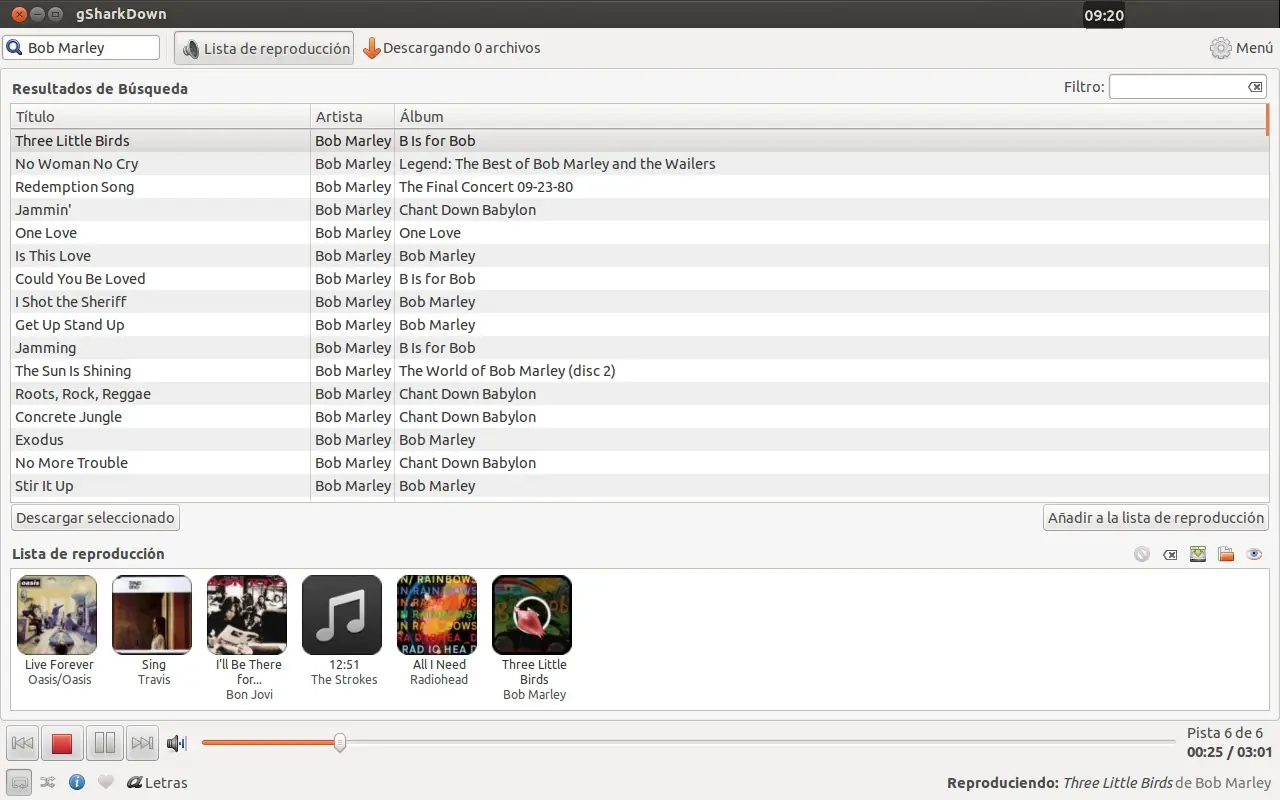Select the Get Up Stand Up row
Image resolution: width=1280 pixels, height=800 pixels.
pyautogui.click(x=639, y=325)
